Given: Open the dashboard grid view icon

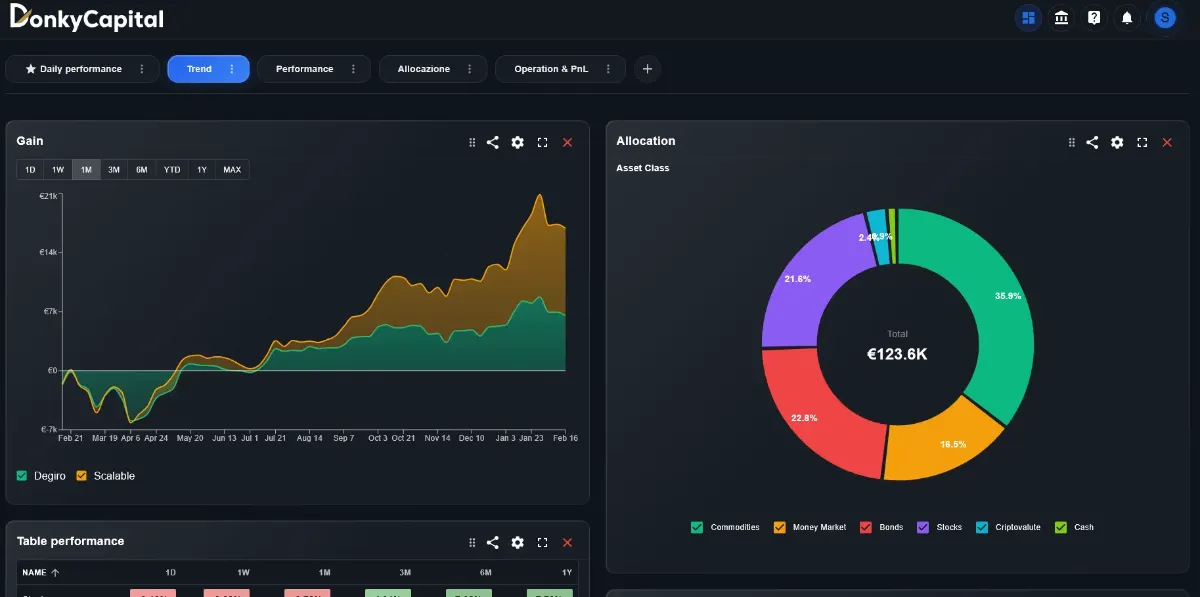Looking at the screenshot, I should (x=1028, y=18).
